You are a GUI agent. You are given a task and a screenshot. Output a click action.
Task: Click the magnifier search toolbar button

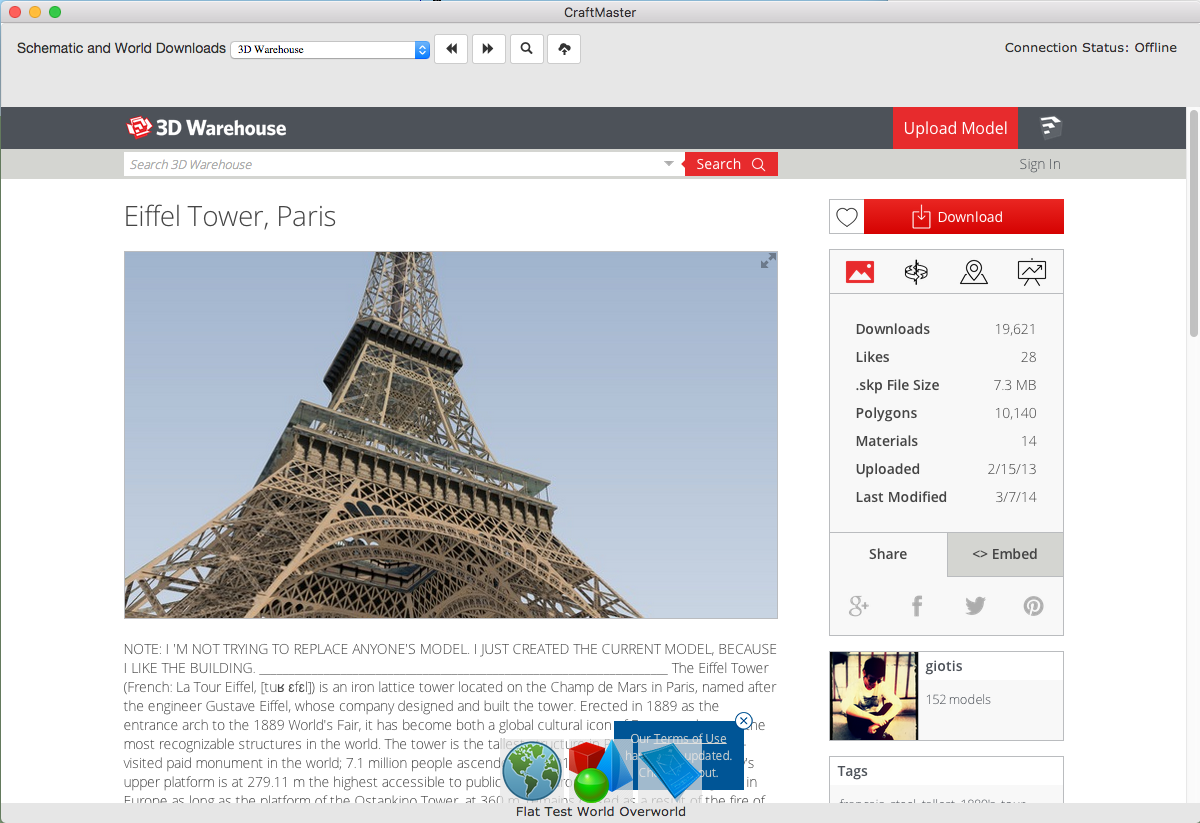tap(527, 49)
